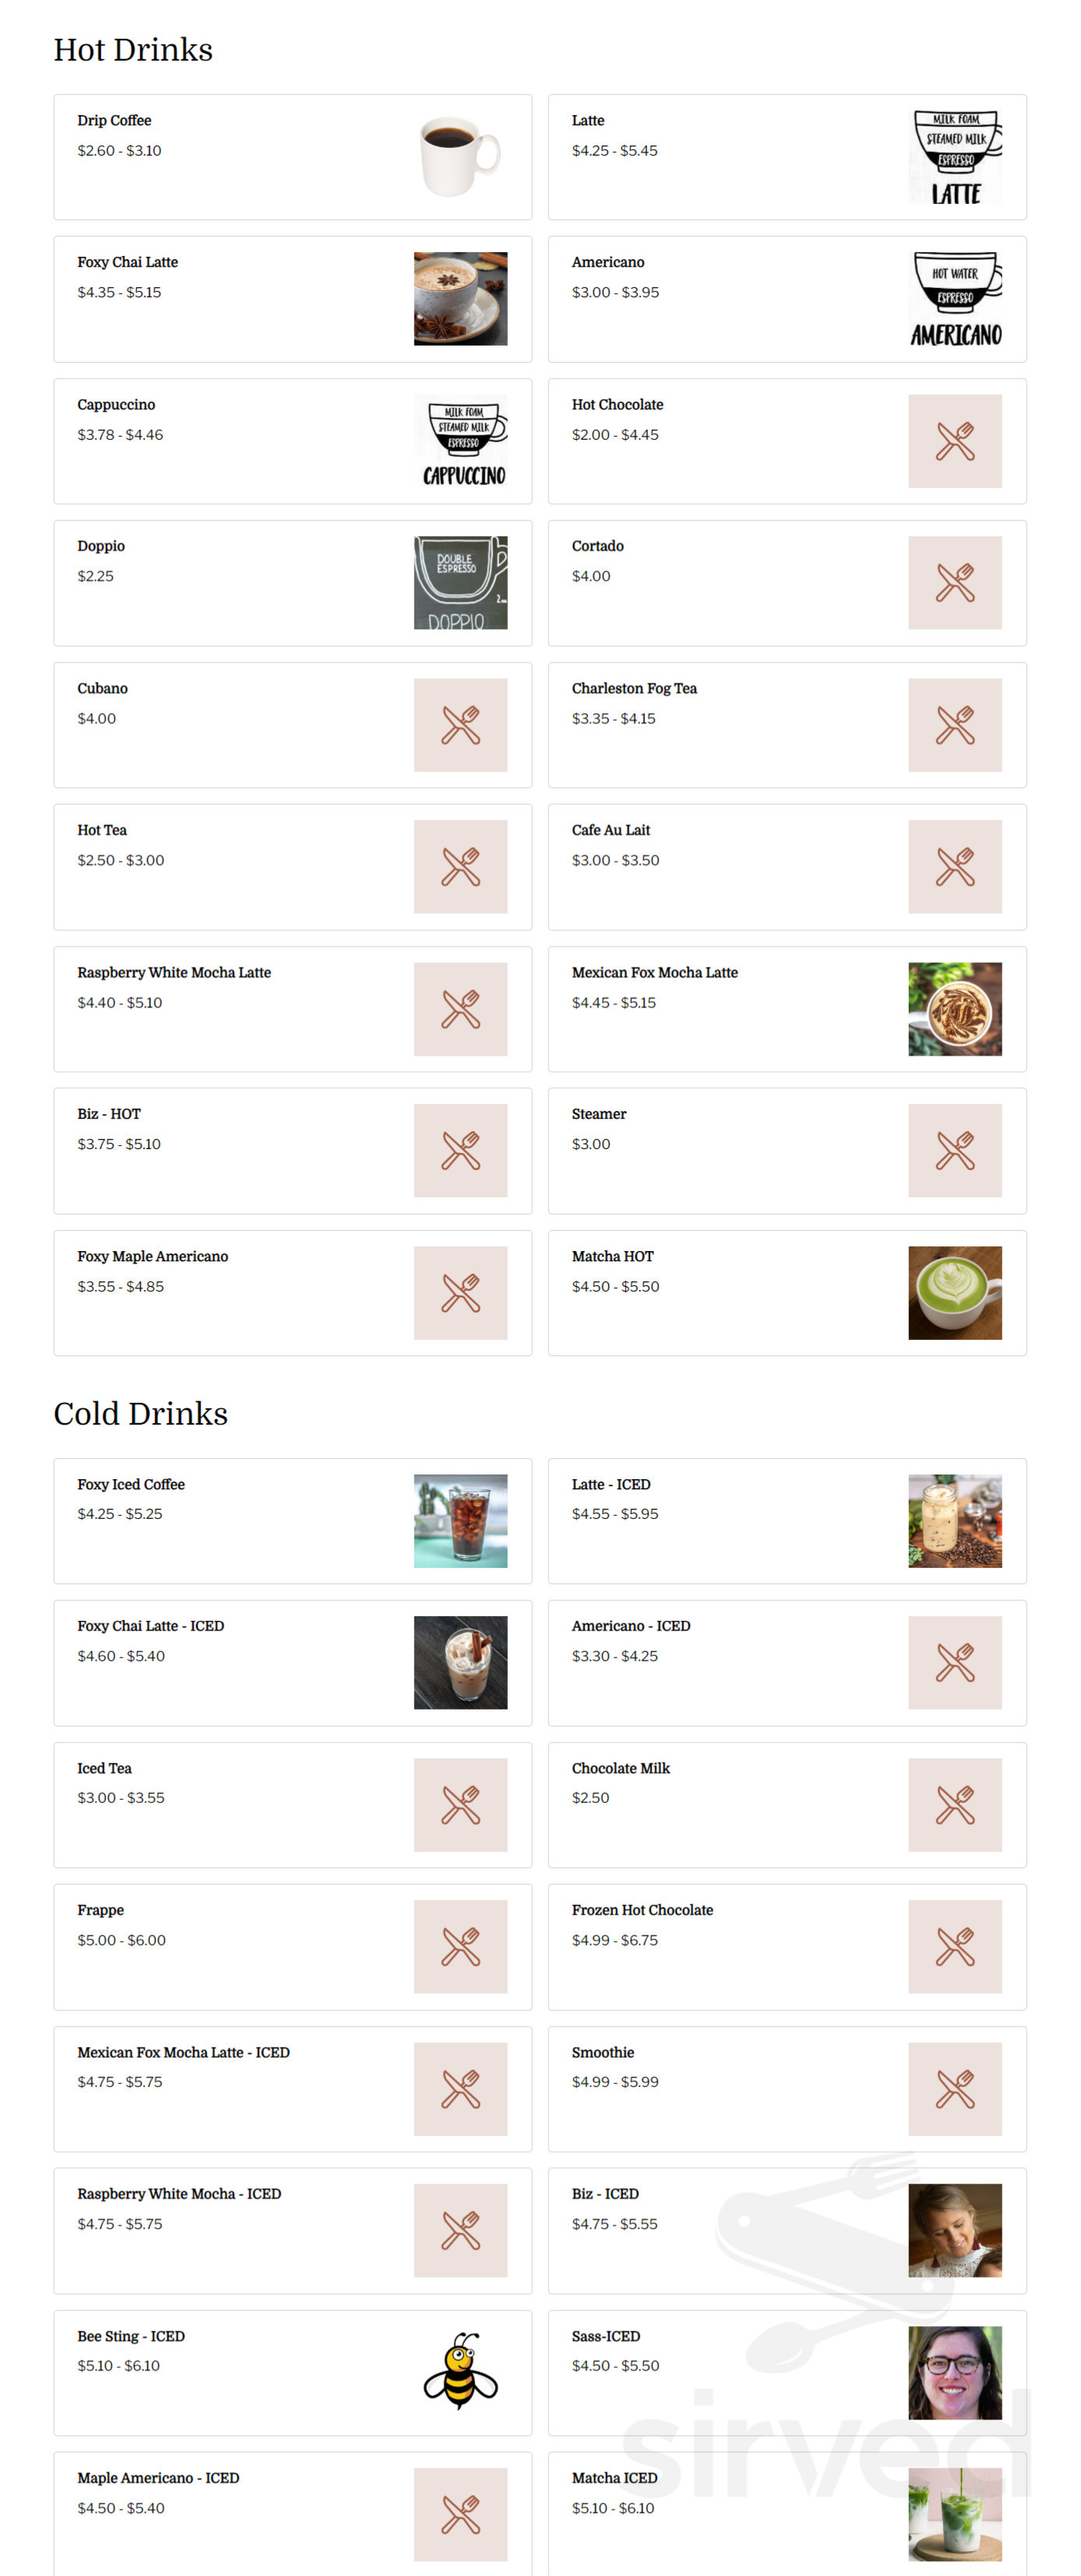The image size is (1081, 2576).
Task: Click the placeholder icon for Chocolate Milk
Action: coord(956,1804)
